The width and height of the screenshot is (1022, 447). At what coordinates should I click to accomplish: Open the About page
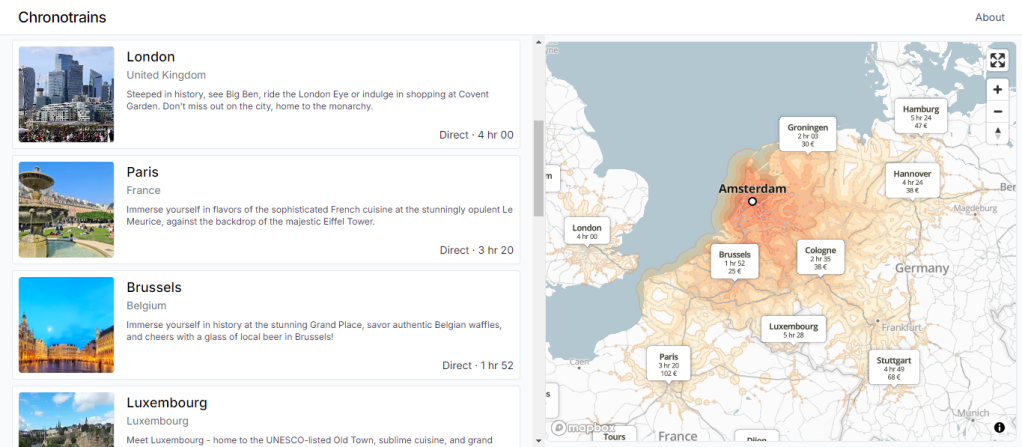tap(989, 18)
